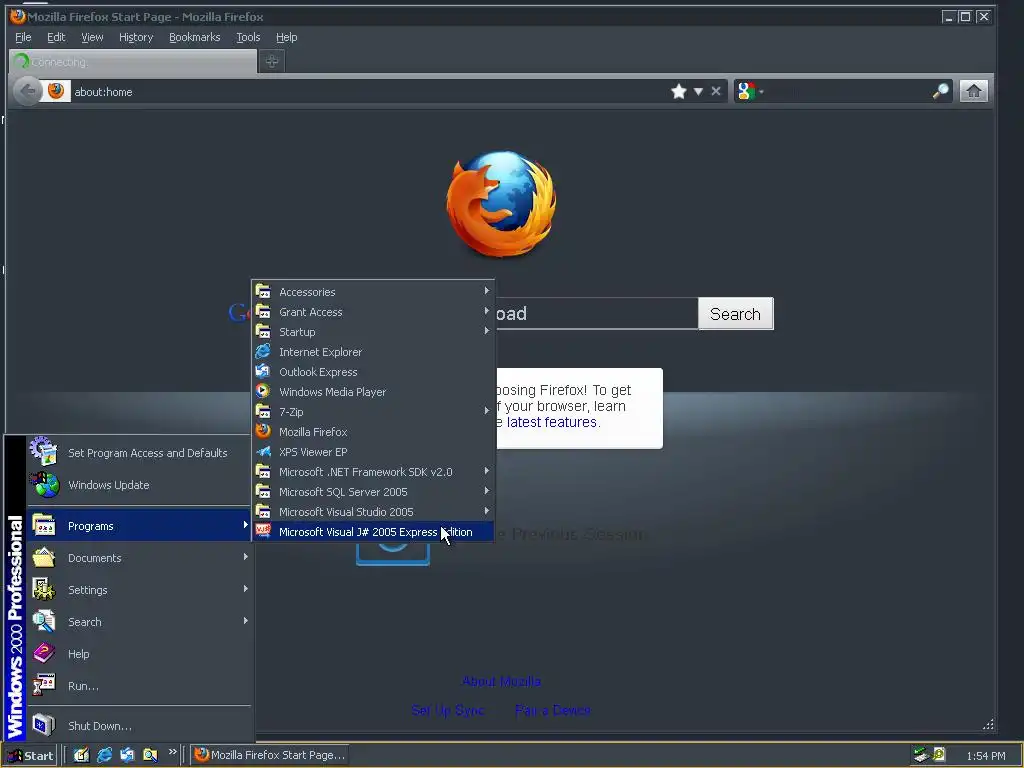
Task: Click the toolbar search box field
Action: click(847, 91)
